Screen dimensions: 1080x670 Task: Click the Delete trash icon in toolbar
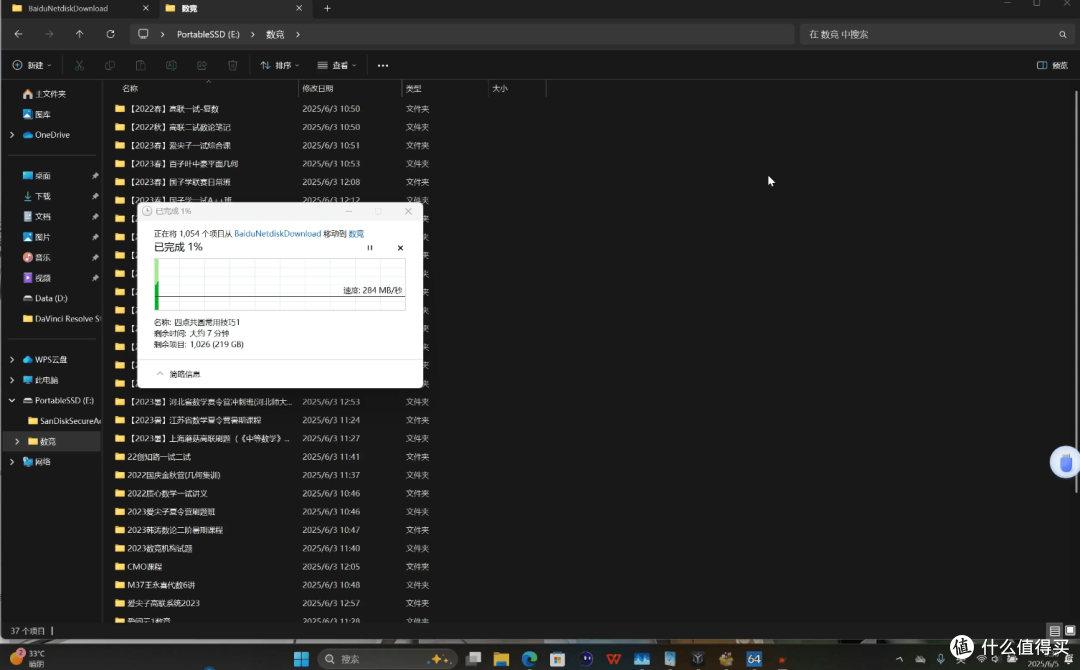[x=233, y=65]
